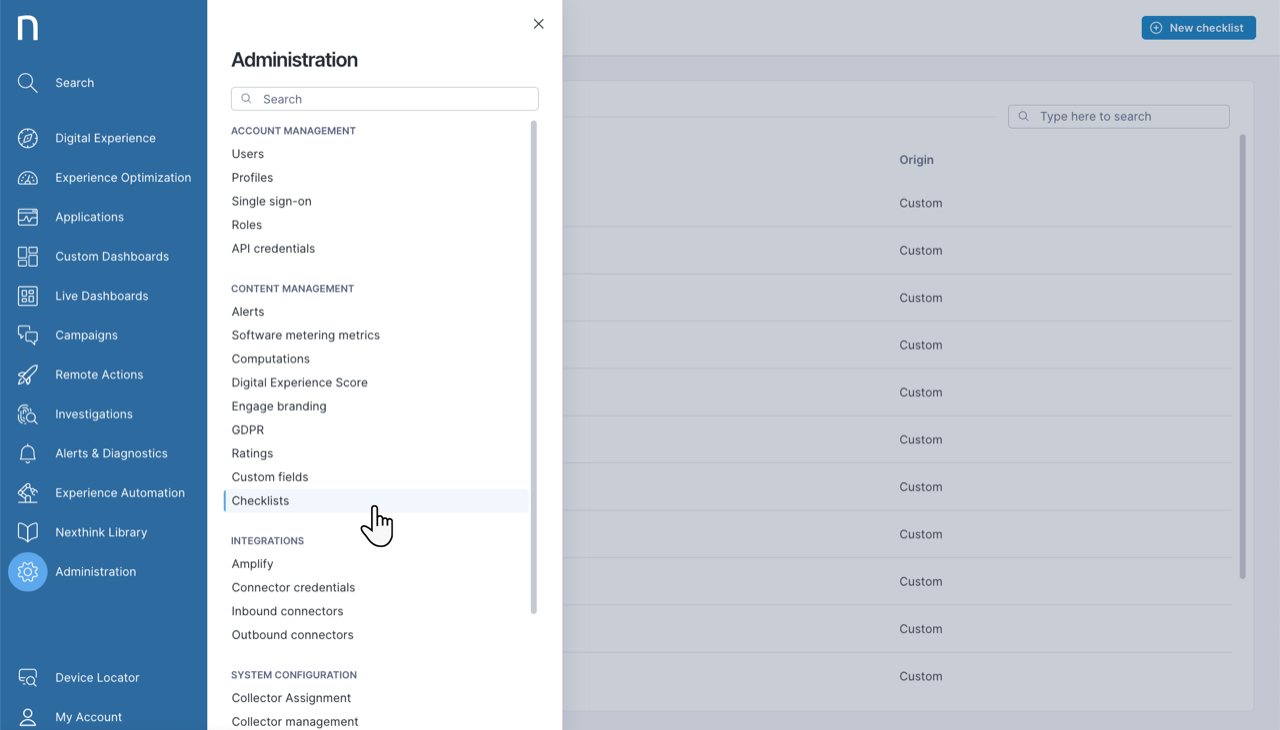Open the Campaigns section
Image resolution: width=1280 pixels, height=730 pixels.
pos(27,335)
